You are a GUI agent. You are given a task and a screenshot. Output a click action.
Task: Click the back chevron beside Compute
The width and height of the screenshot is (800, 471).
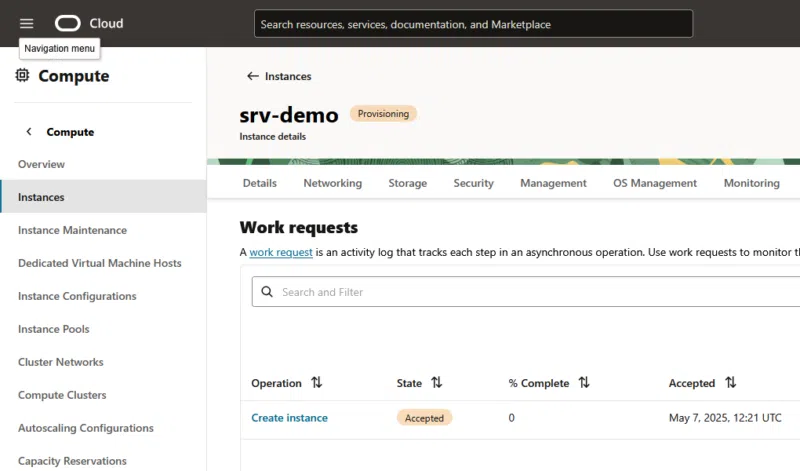(x=29, y=132)
